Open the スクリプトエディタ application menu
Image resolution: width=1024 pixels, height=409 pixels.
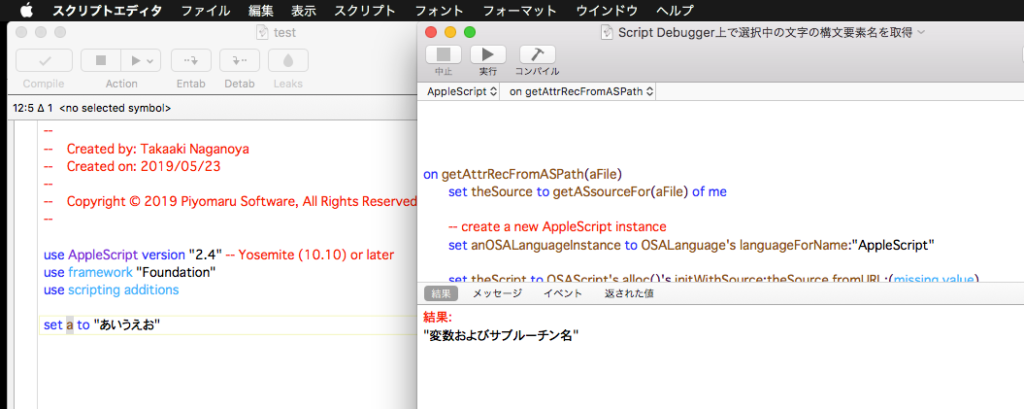[107, 10]
